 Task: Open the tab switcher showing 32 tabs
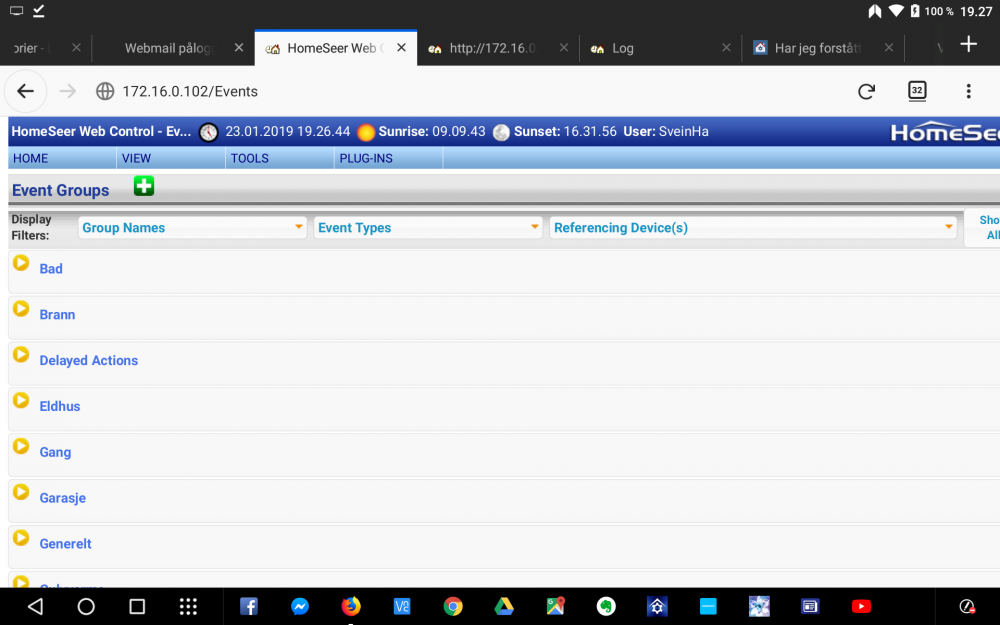click(917, 91)
